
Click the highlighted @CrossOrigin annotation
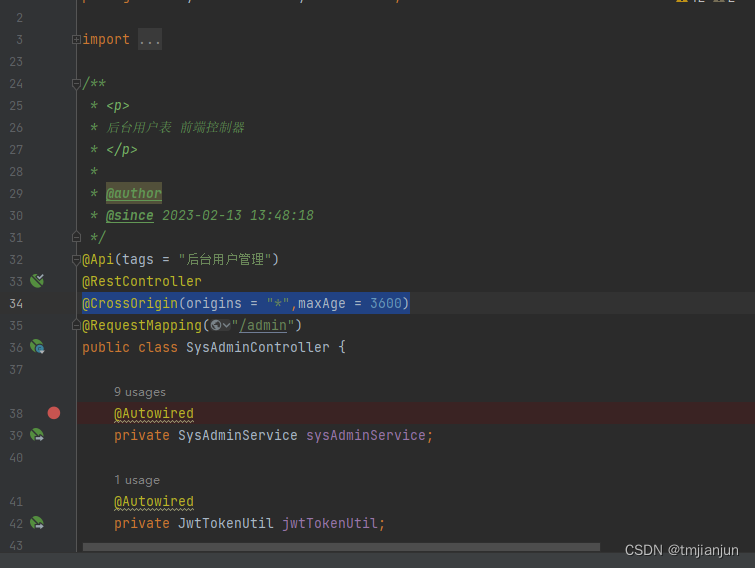pyautogui.click(x=246, y=303)
